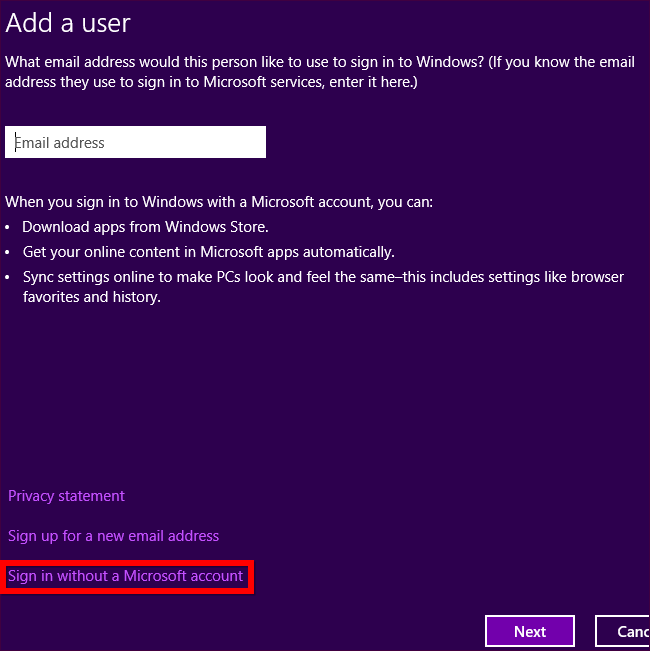The height and width of the screenshot is (651, 650).
Task: Click 'Sync settings online' bullet text
Action: (x=323, y=287)
